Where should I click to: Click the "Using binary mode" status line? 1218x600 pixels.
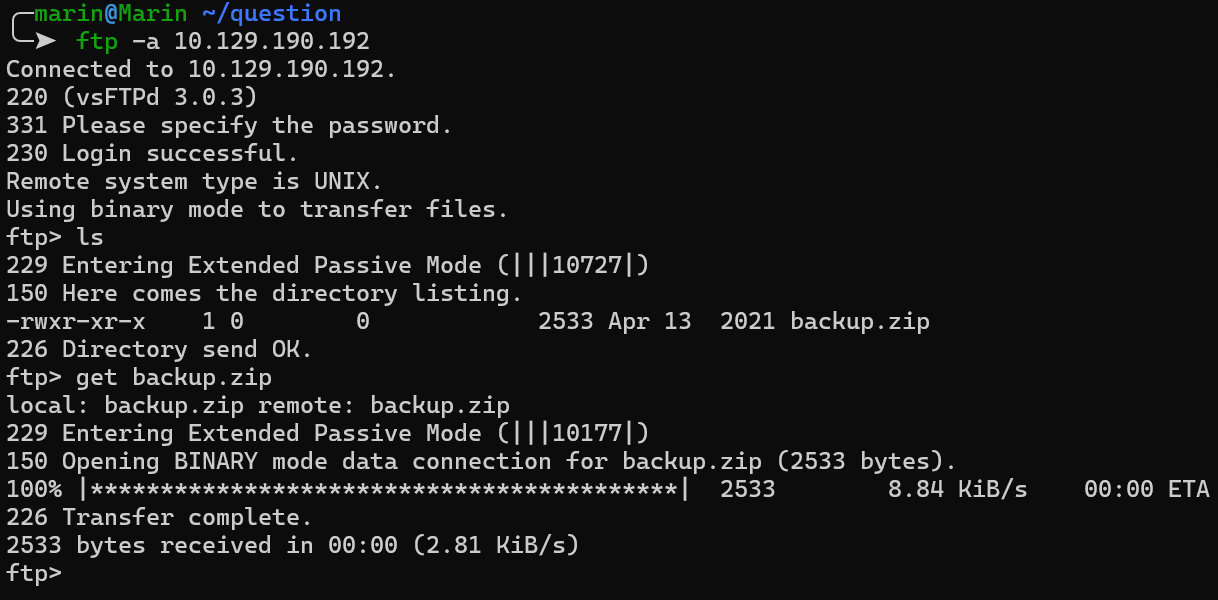point(257,209)
